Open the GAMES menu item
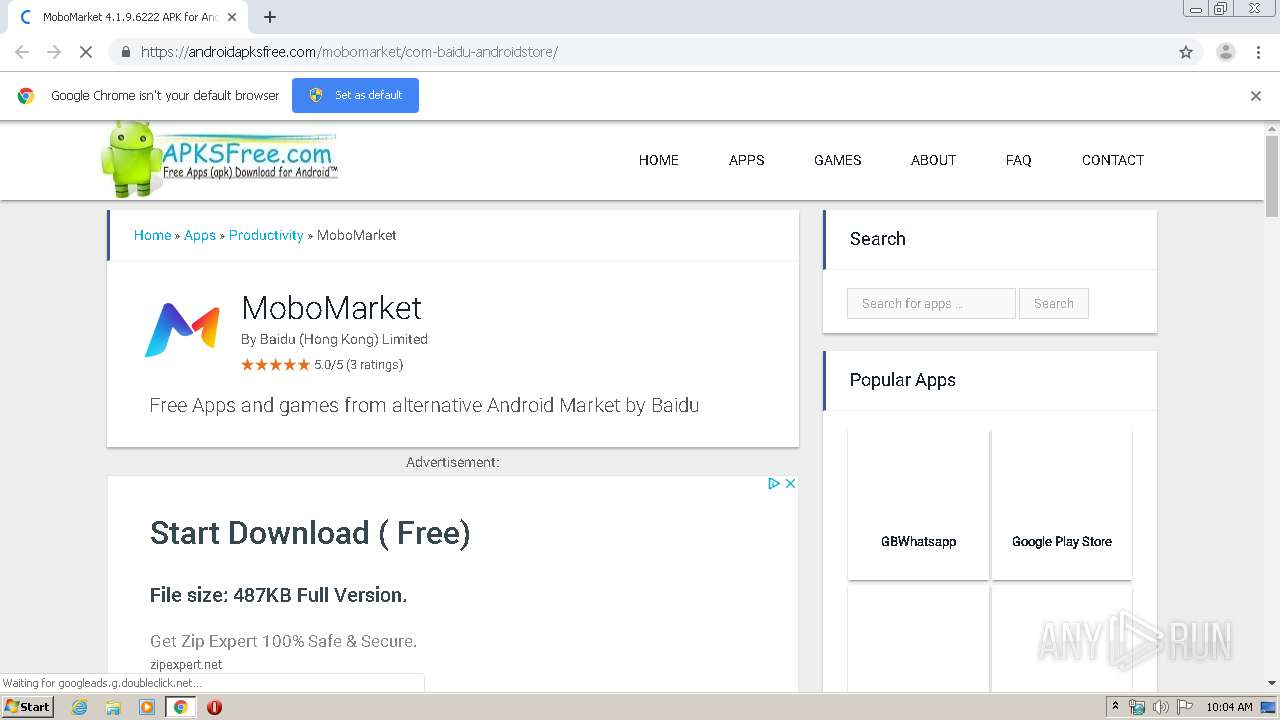Image resolution: width=1280 pixels, height=720 pixels. pos(838,160)
